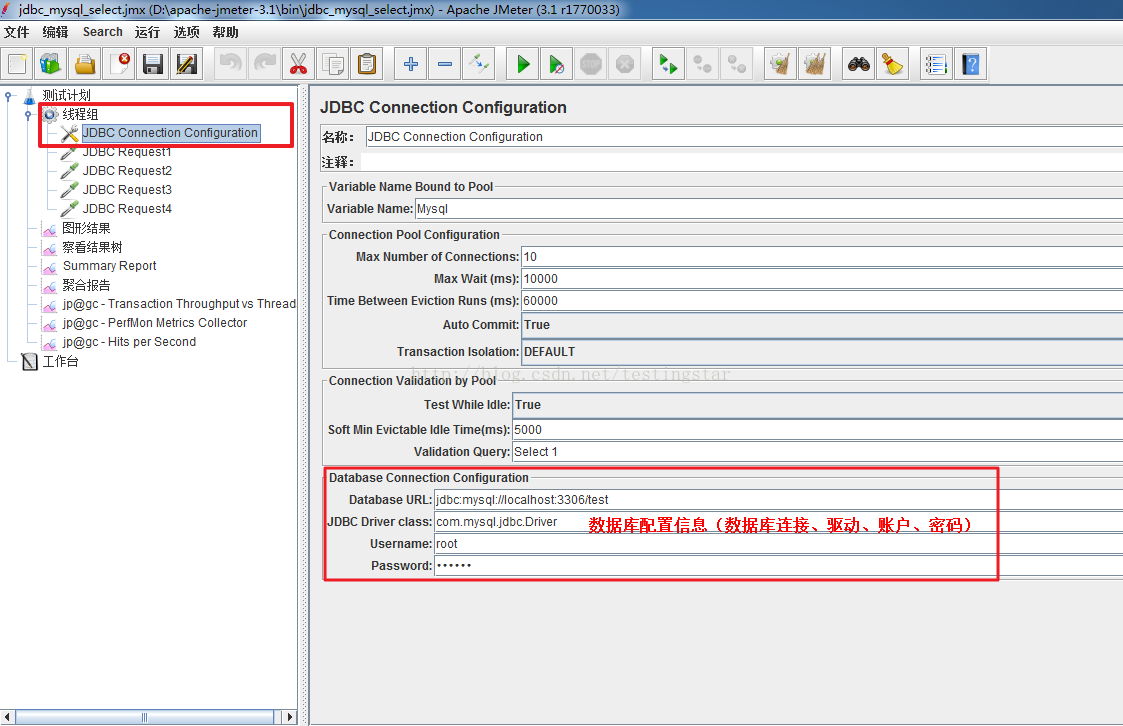The width and height of the screenshot is (1123, 726).
Task: Click the Copy icon in toolbar
Action: [x=333, y=64]
